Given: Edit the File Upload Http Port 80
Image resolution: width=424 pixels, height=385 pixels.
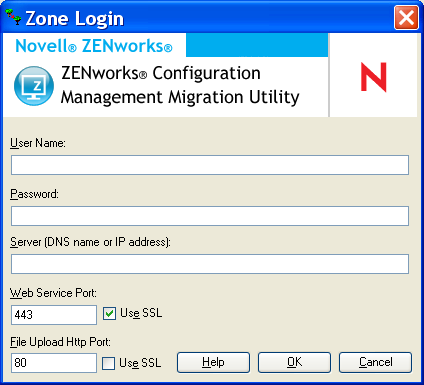Looking at the screenshot, I should tap(54, 363).
